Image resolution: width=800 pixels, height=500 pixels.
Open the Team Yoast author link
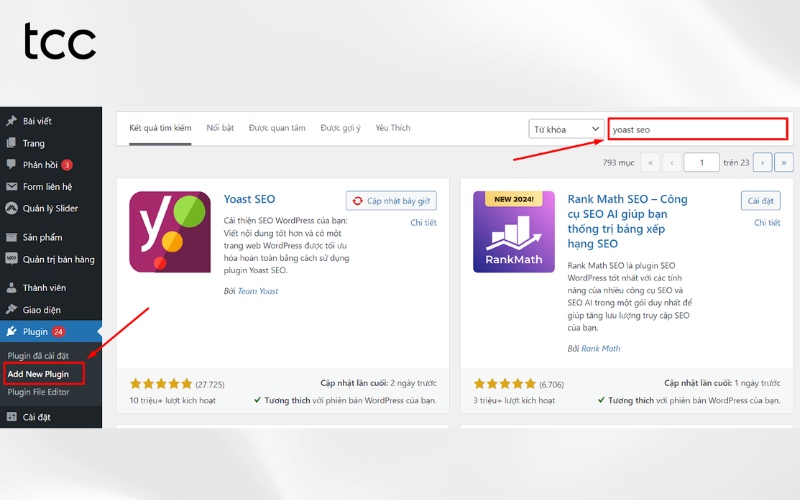pyautogui.click(x=258, y=291)
